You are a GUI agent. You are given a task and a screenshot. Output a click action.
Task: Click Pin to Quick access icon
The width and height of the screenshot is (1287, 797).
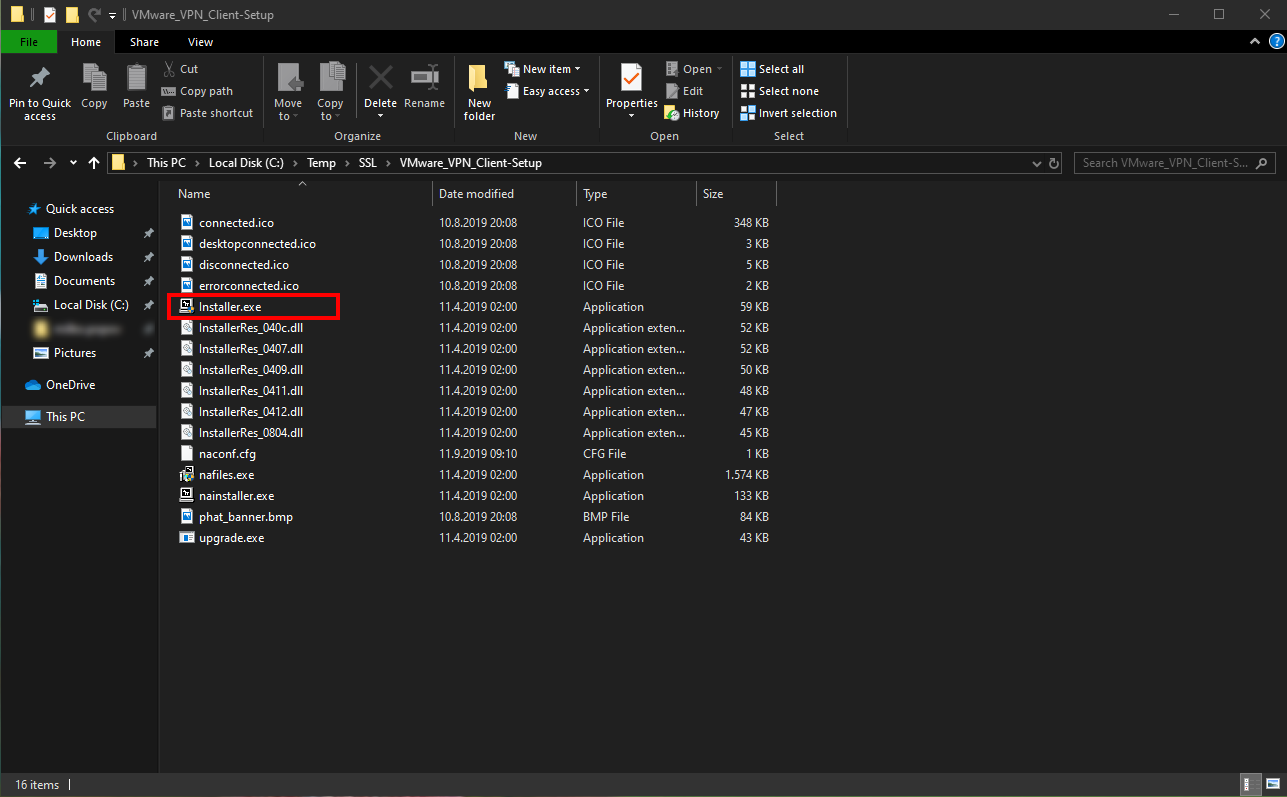point(40,78)
